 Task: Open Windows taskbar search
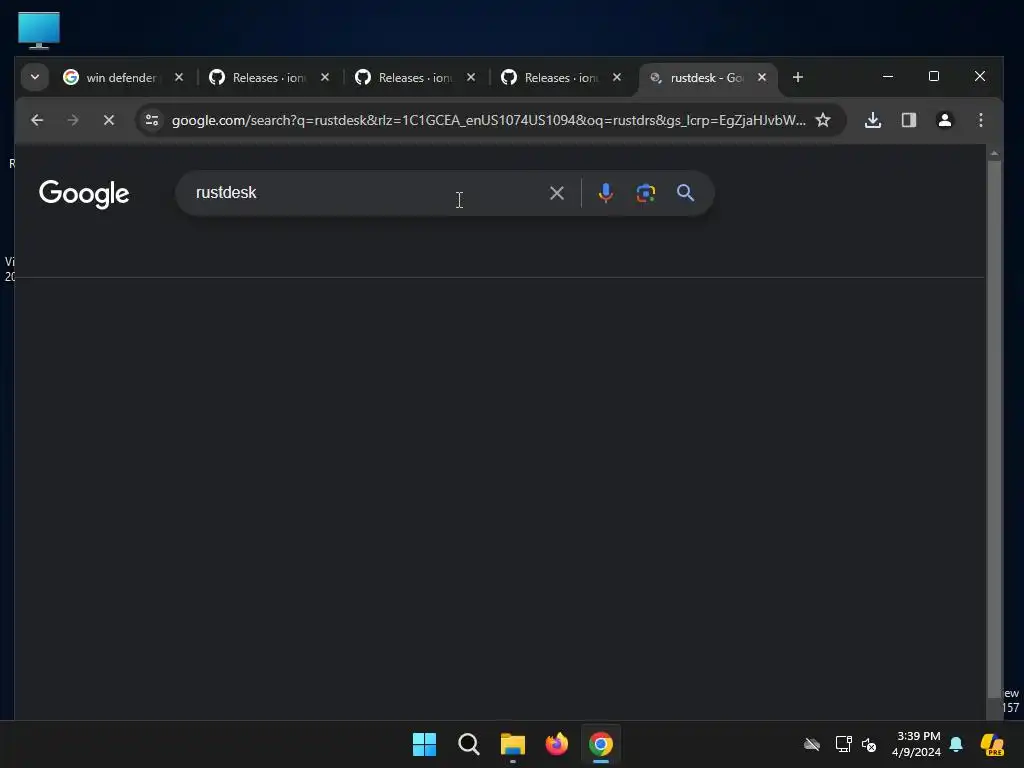469,744
